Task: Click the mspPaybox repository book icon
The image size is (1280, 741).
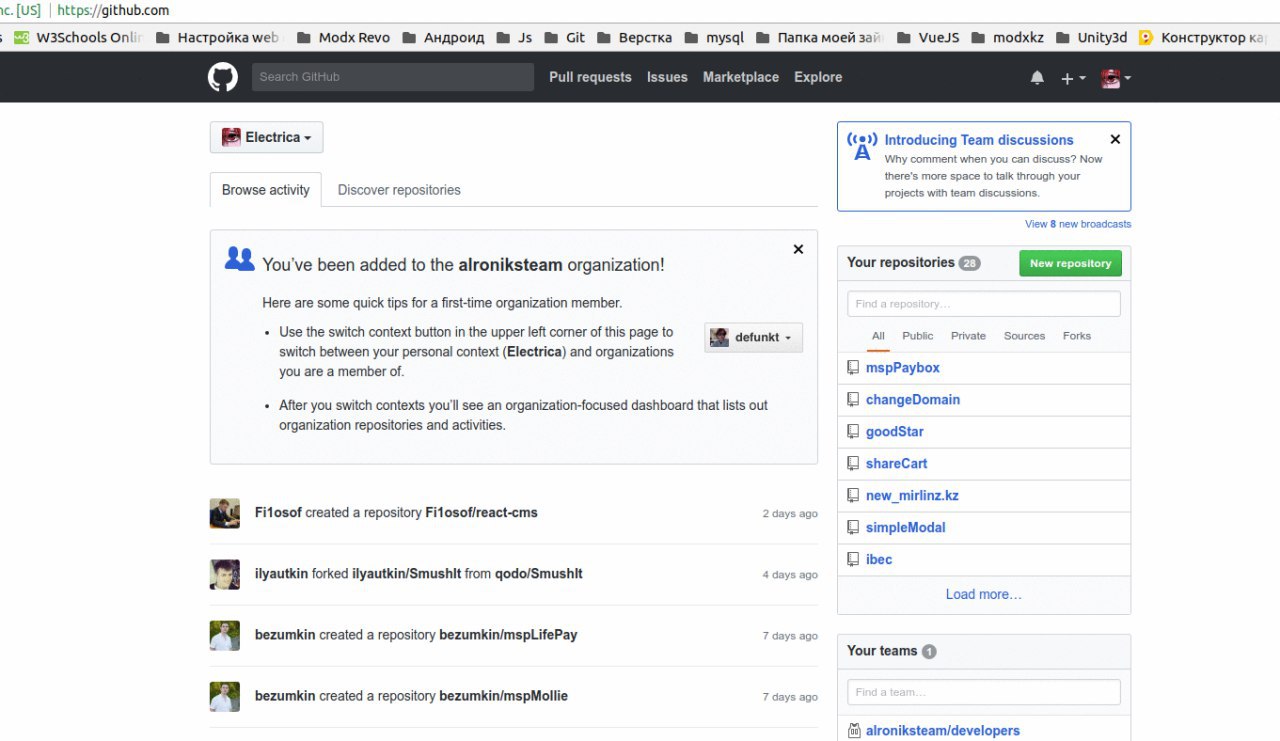Action: 853,368
